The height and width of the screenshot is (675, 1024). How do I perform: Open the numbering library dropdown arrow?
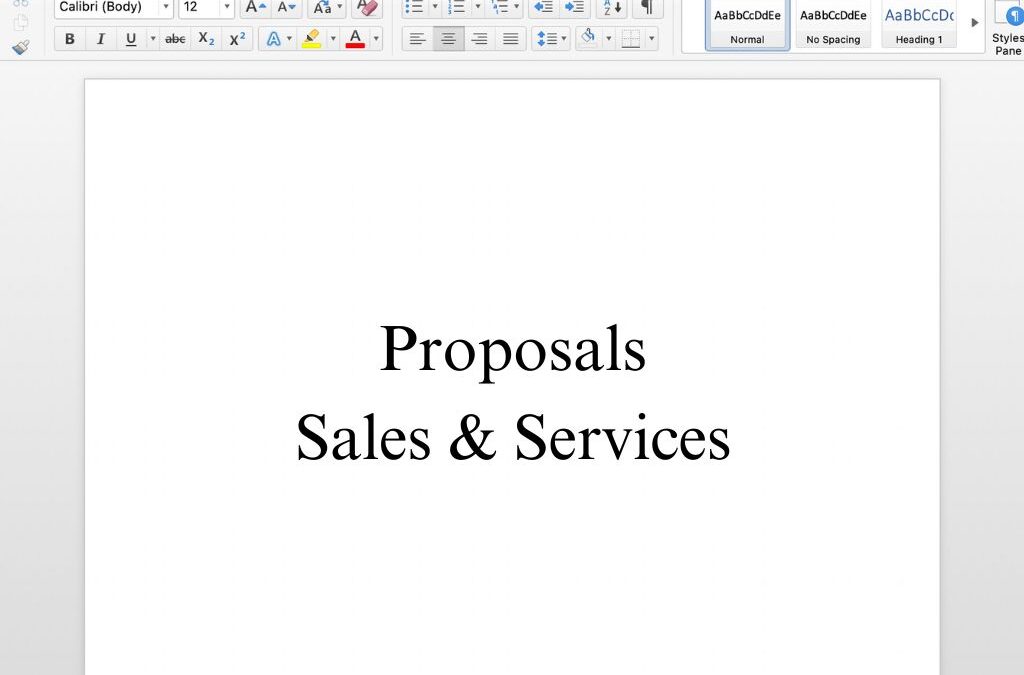(477, 7)
